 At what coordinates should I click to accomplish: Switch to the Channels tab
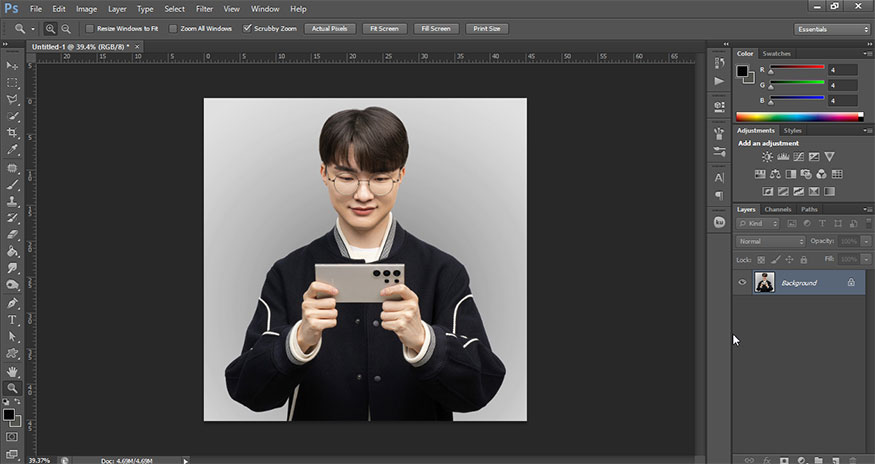point(777,209)
